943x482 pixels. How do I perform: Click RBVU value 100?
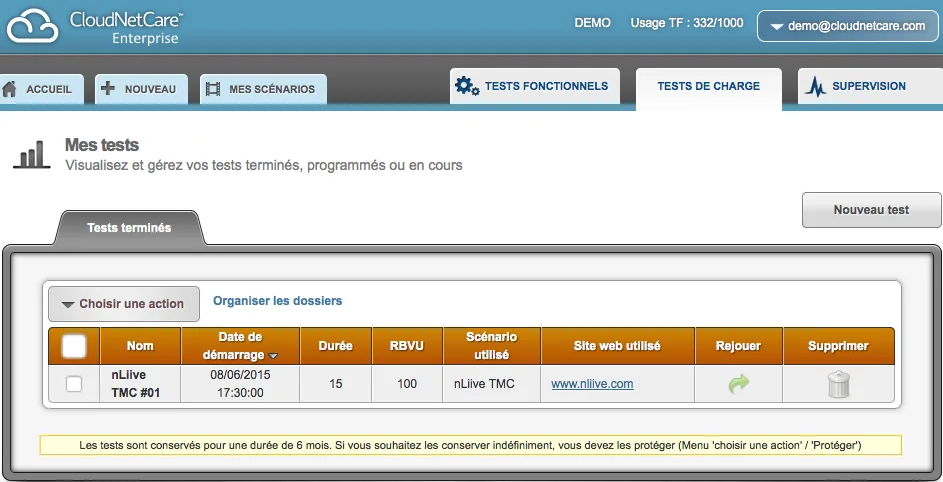pyautogui.click(x=407, y=384)
